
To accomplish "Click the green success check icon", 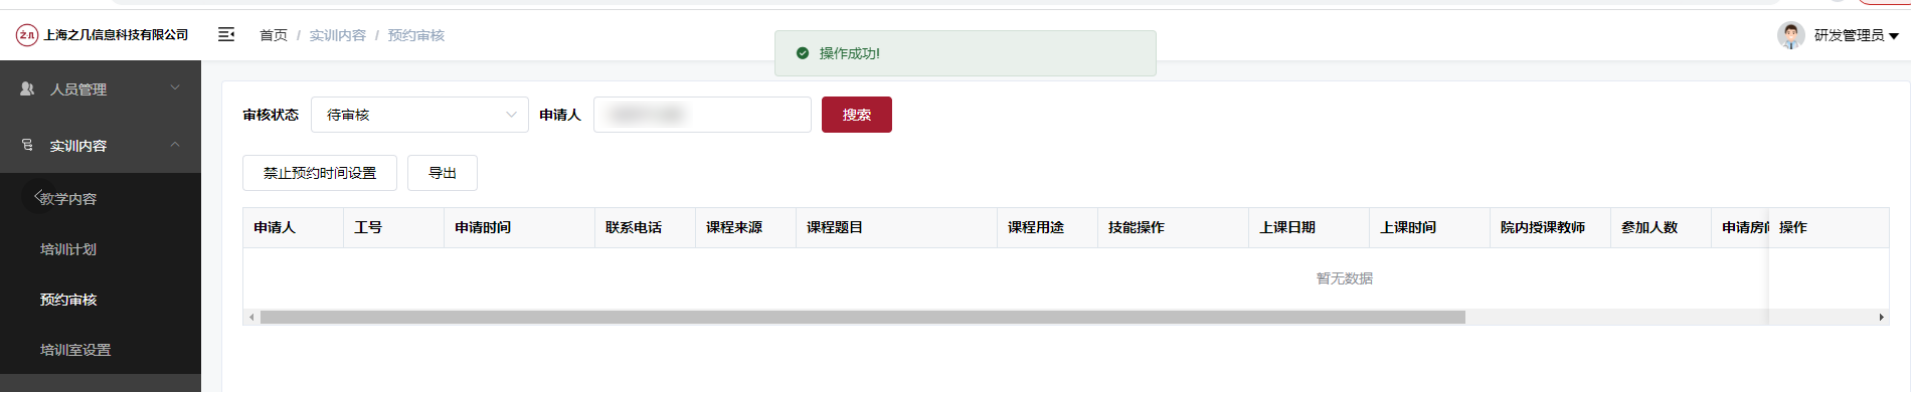I will click(802, 53).
